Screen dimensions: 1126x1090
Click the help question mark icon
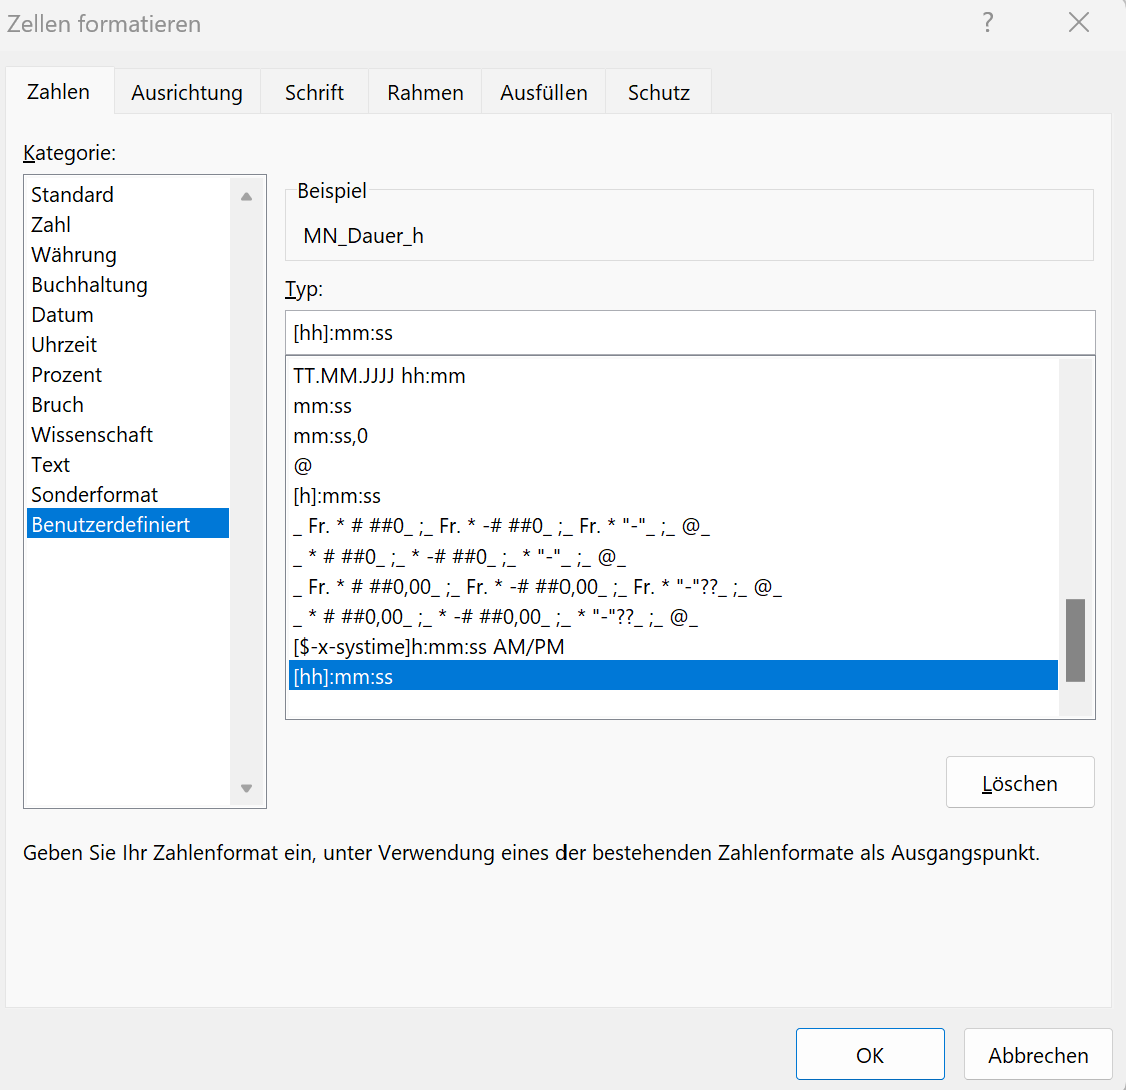pyautogui.click(x=988, y=23)
